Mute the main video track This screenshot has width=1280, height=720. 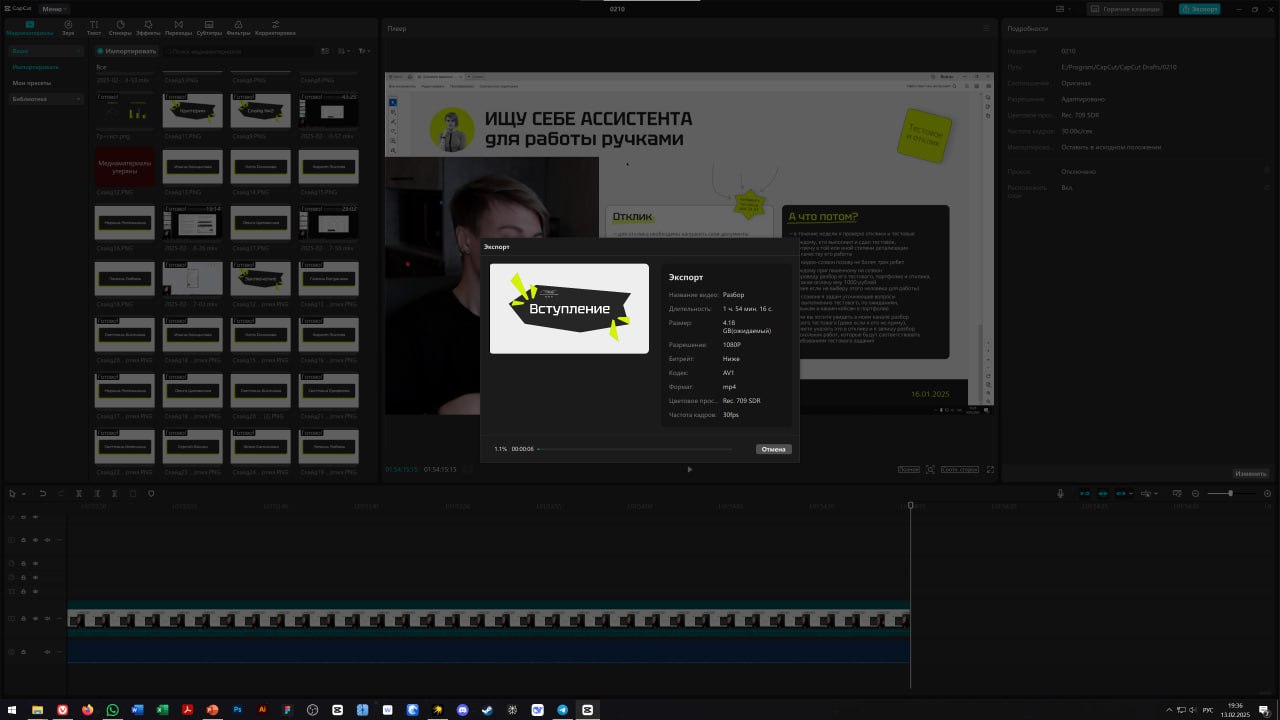click(x=47, y=619)
